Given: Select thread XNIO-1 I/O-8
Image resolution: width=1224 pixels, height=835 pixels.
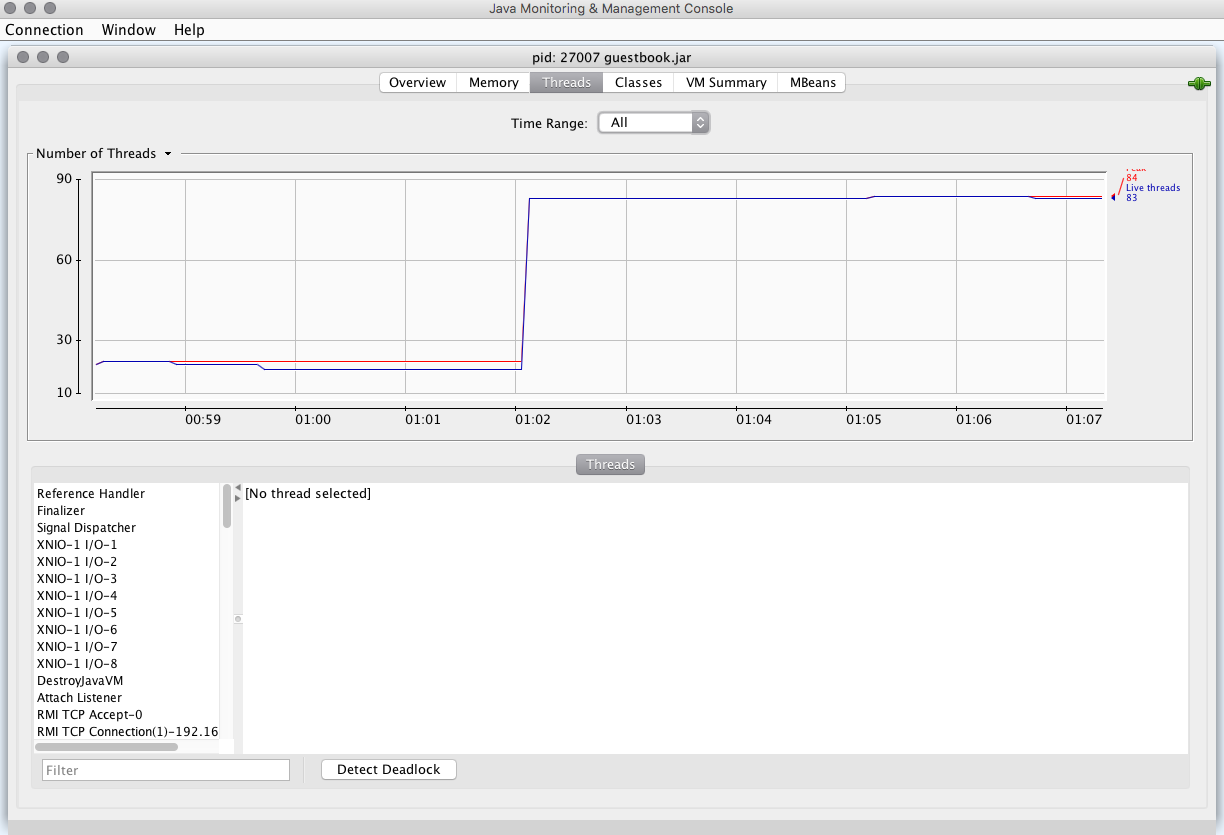Looking at the screenshot, I should (126, 664).
